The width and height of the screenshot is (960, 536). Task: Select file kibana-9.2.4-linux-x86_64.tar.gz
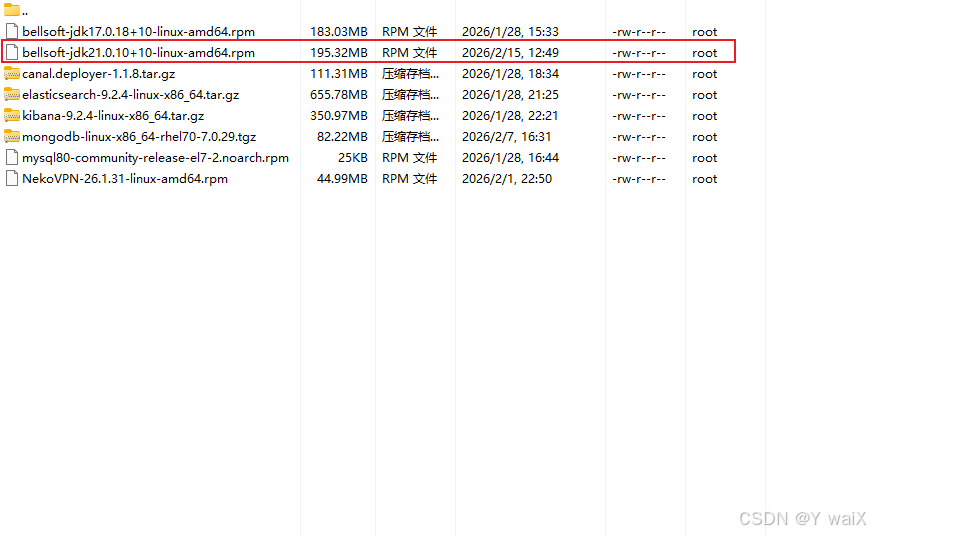[x=113, y=116]
